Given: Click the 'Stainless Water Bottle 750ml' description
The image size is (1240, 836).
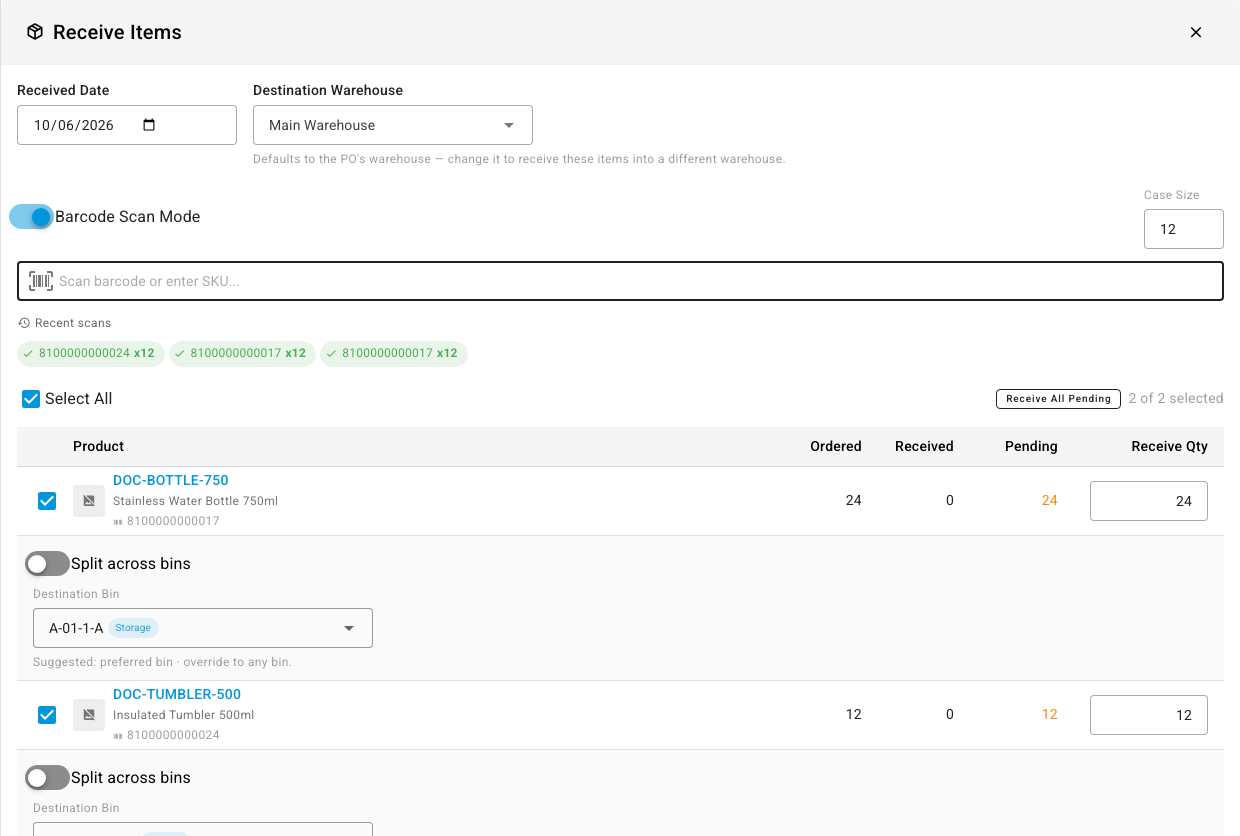Looking at the screenshot, I should (196, 500).
